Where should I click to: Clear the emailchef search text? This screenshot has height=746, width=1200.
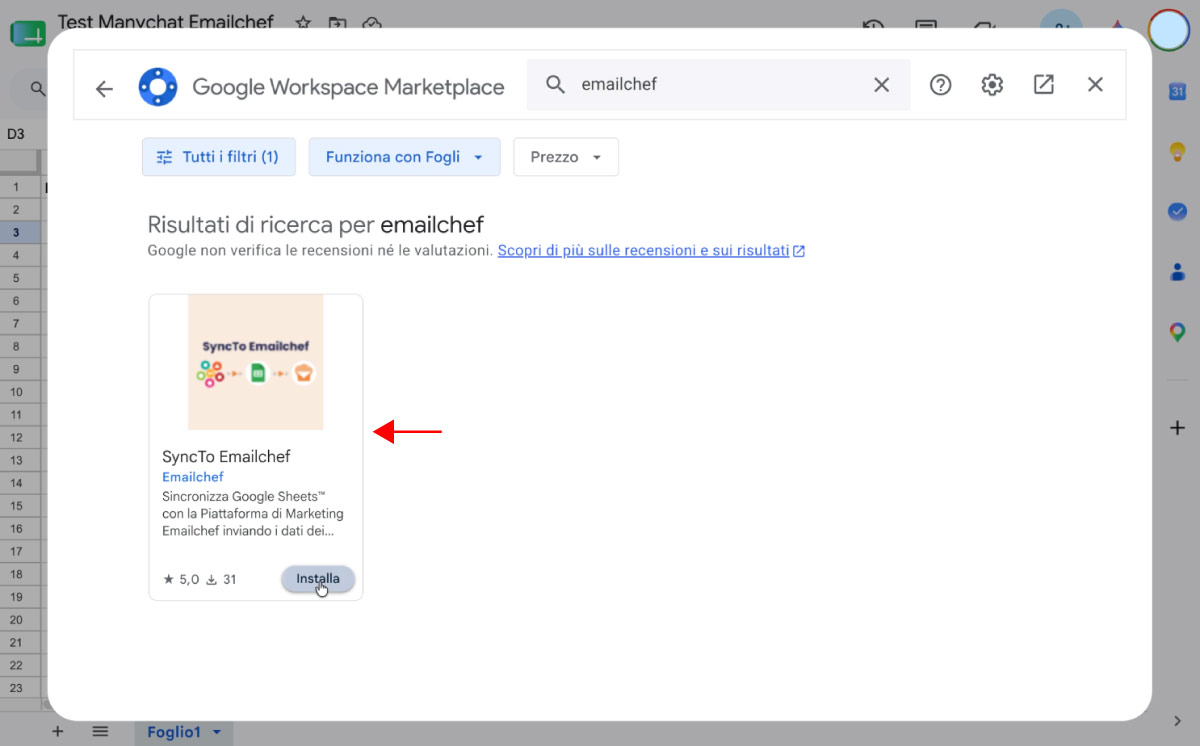tap(881, 85)
